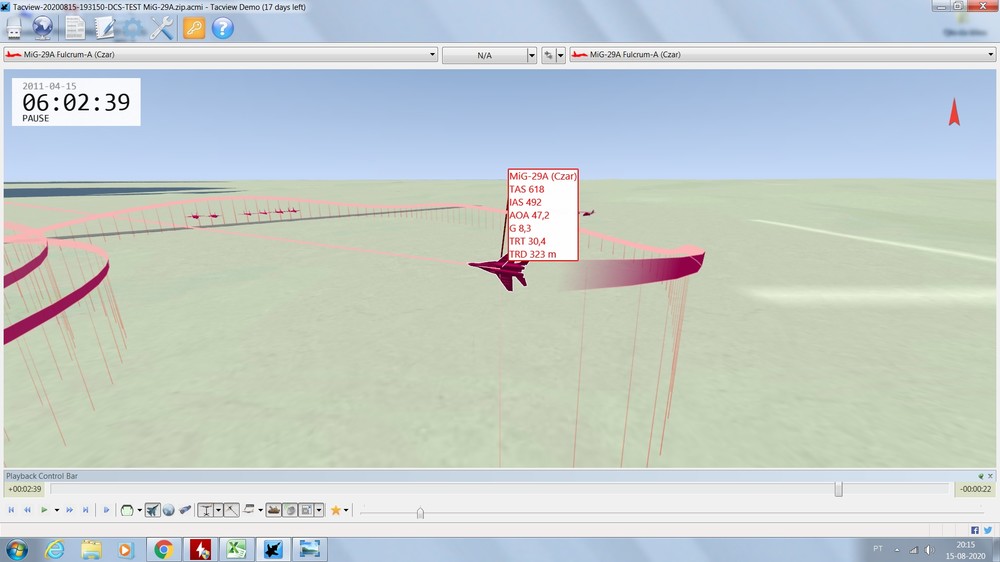Toggle the square object filter icon
The width and height of the screenshot is (1000, 562).
tap(306, 510)
